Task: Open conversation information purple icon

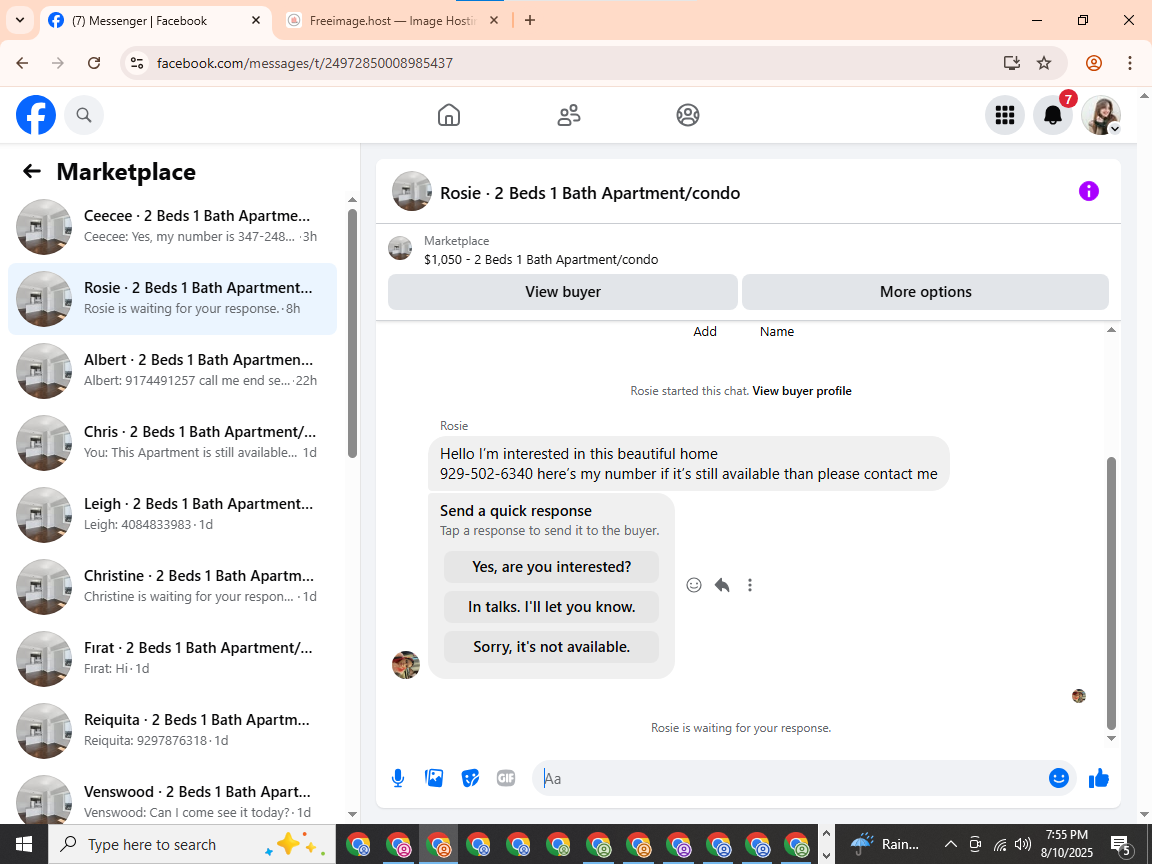Action: [1088, 192]
